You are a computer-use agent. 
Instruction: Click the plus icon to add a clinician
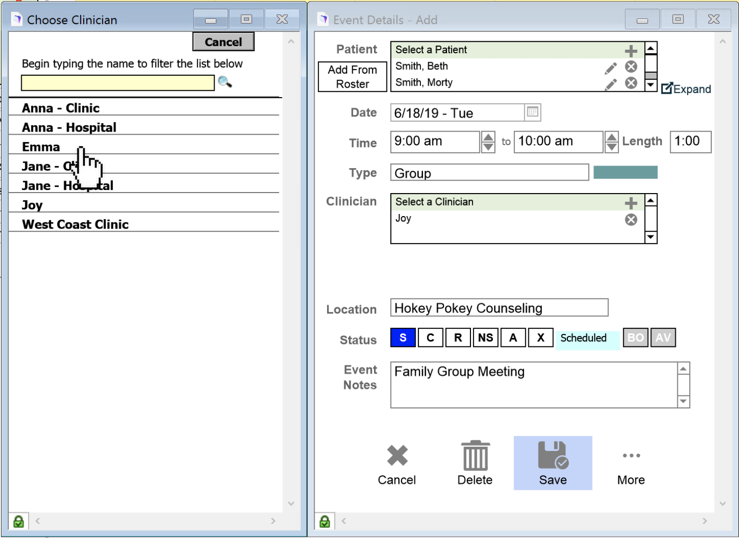coord(630,203)
